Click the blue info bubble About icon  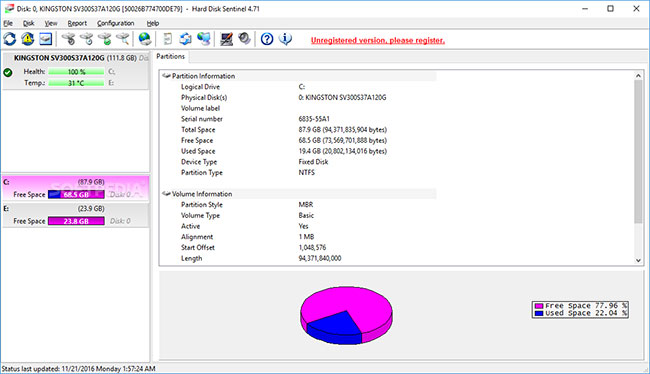(x=285, y=39)
